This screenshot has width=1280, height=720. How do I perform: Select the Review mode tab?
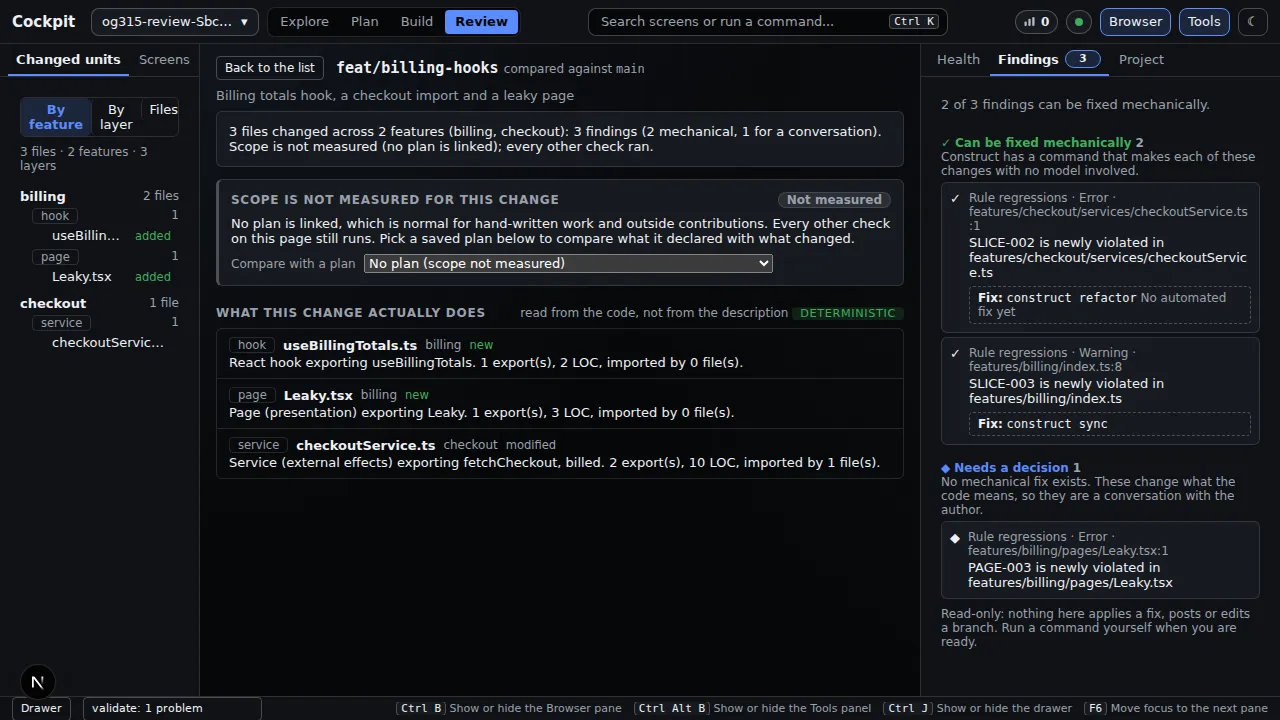click(481, 21)
